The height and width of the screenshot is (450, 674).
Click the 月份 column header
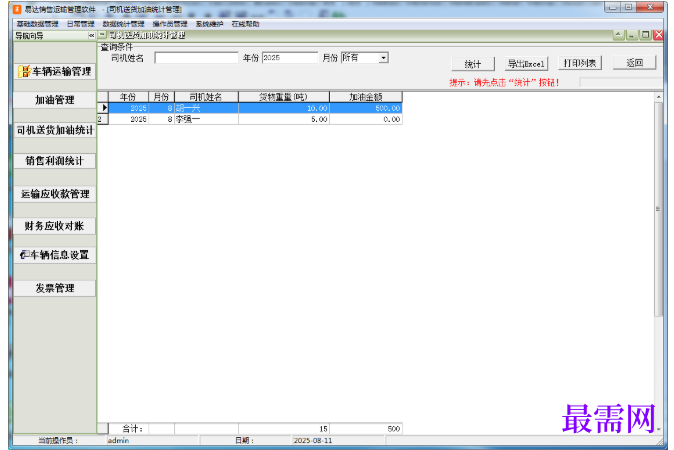pyautogui.click(x=161, y=97)
